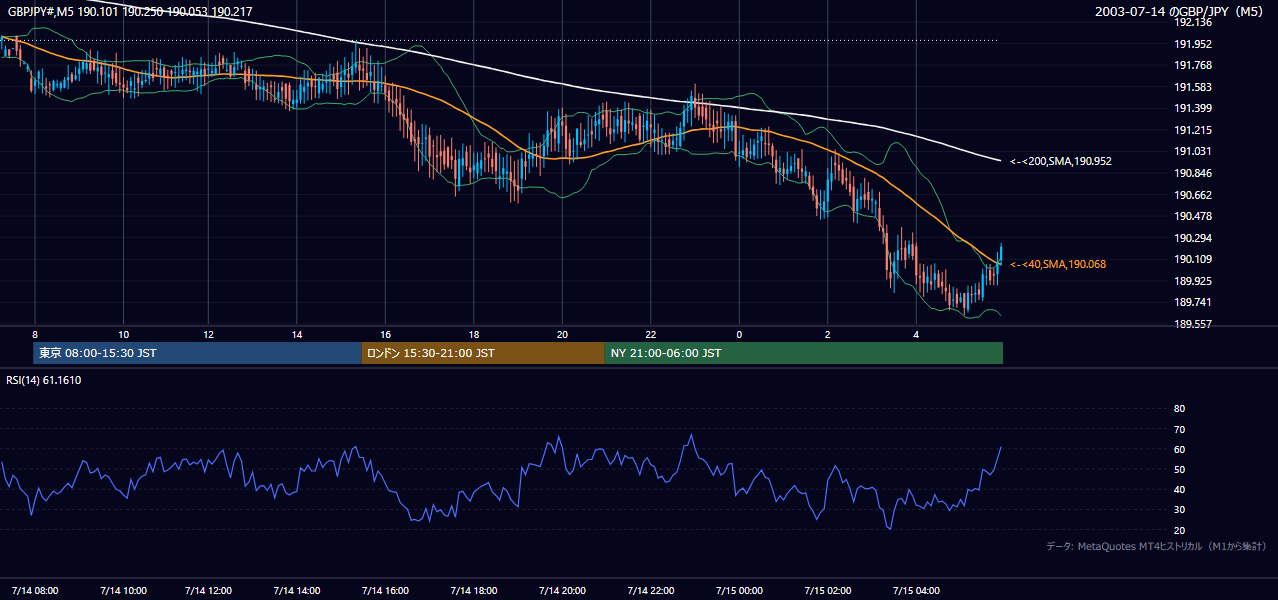This screenshot has width=1278, height=600.
Task: Click the 2003-07-14 GBP/JPY (M5) title
Action: tap(1180, 11)
